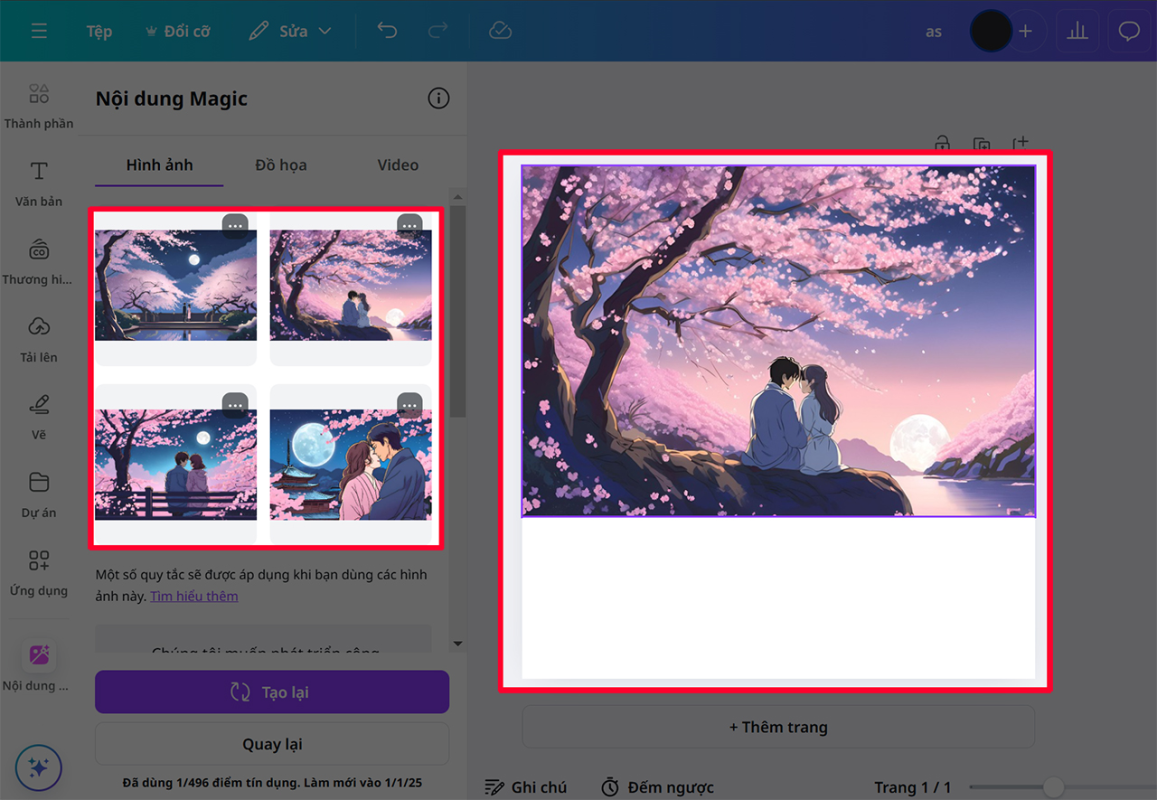The image size is (1157, 800).
Task: Open options menu on pagoda couple image
Action: 409,405
